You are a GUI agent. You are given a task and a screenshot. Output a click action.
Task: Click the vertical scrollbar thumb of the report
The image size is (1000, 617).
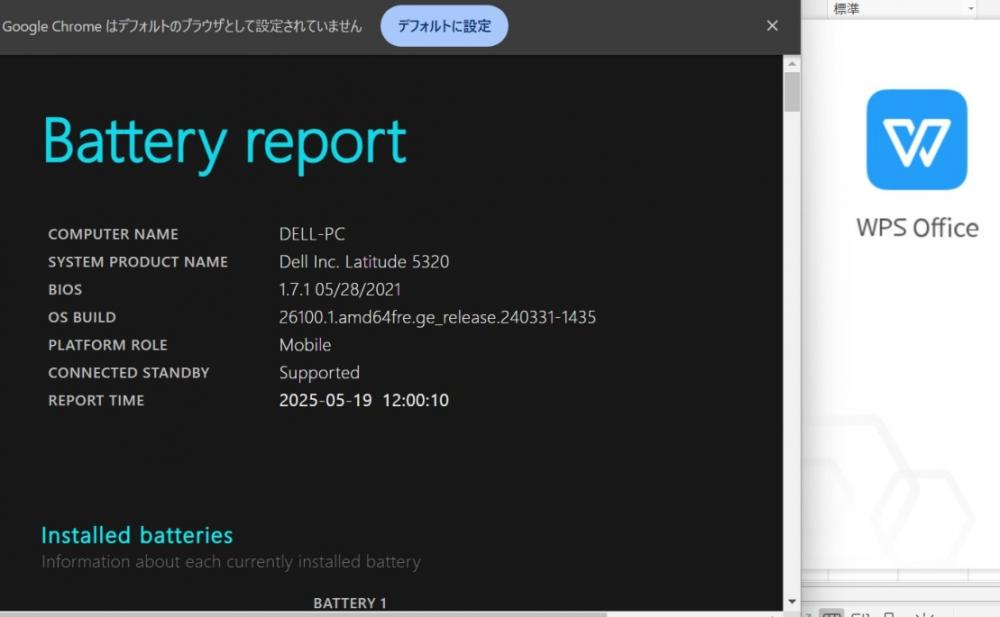coord(791,92)
